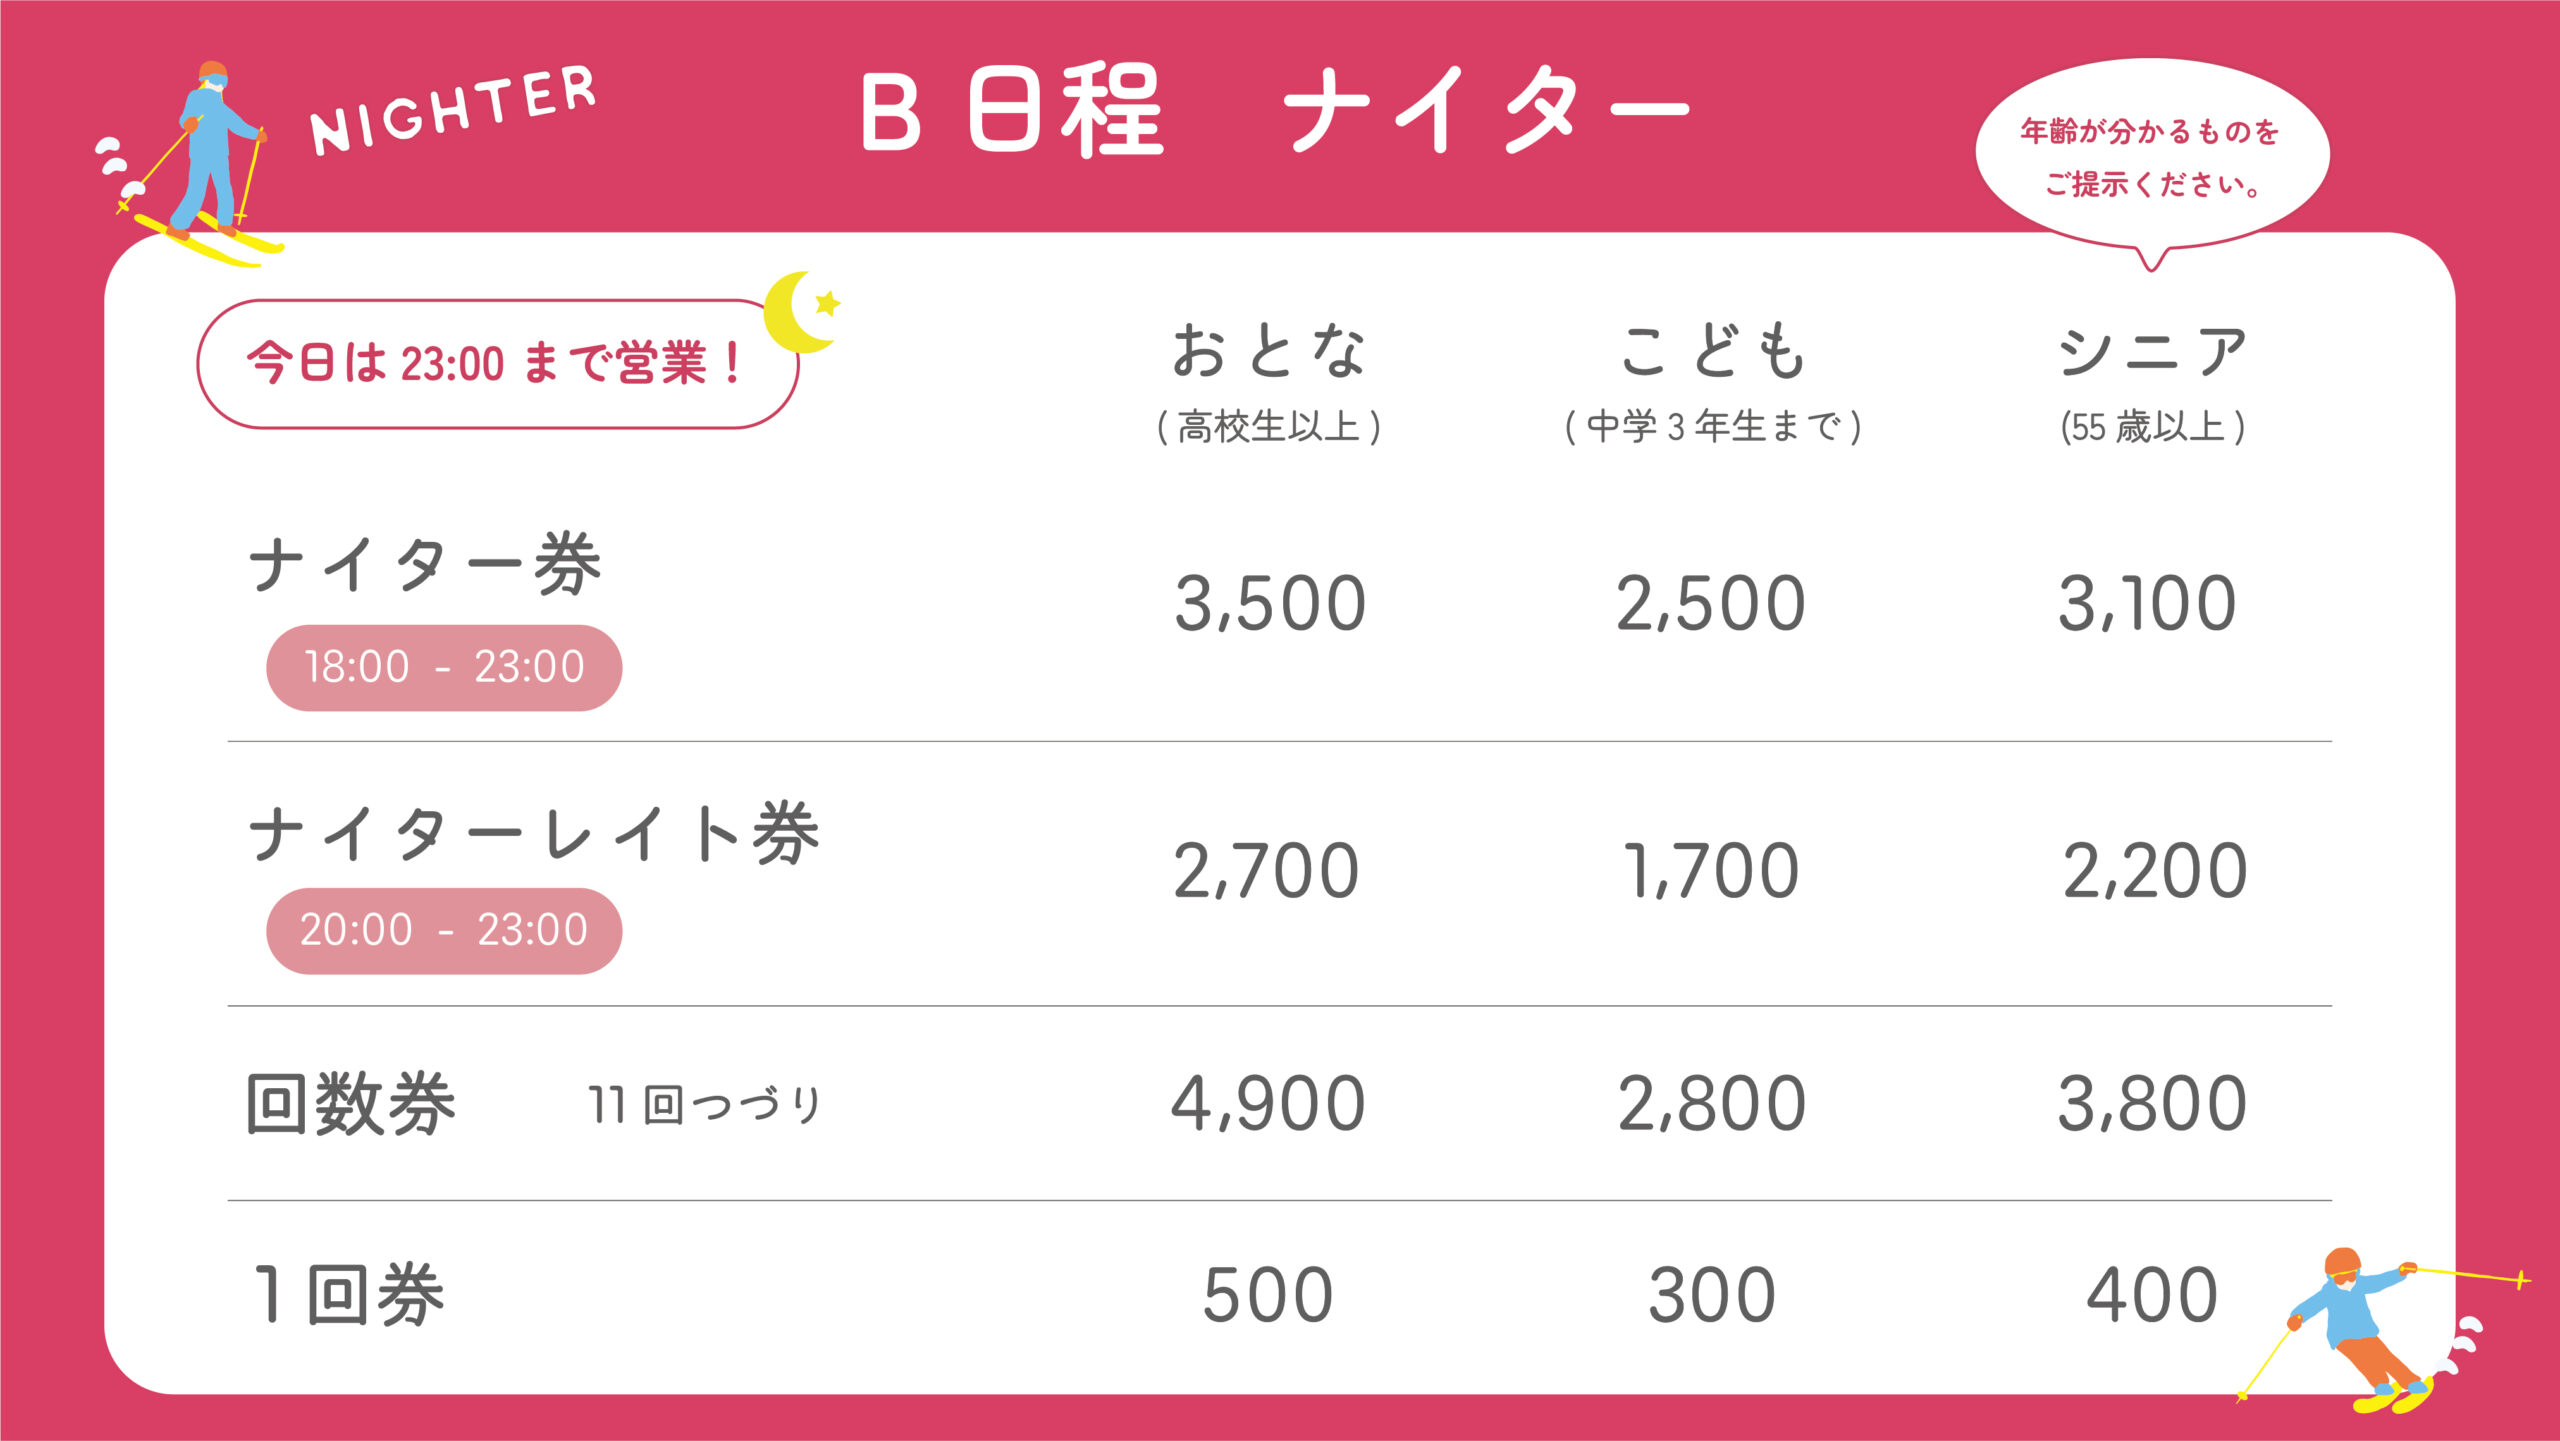
Task: Click the 20:00 - 23:00 time badge
Action: (444, 931)
